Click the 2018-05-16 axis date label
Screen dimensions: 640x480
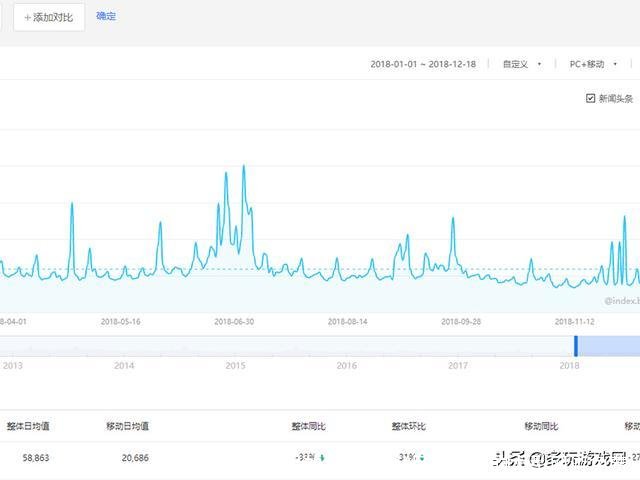click(x=120, y=322)
